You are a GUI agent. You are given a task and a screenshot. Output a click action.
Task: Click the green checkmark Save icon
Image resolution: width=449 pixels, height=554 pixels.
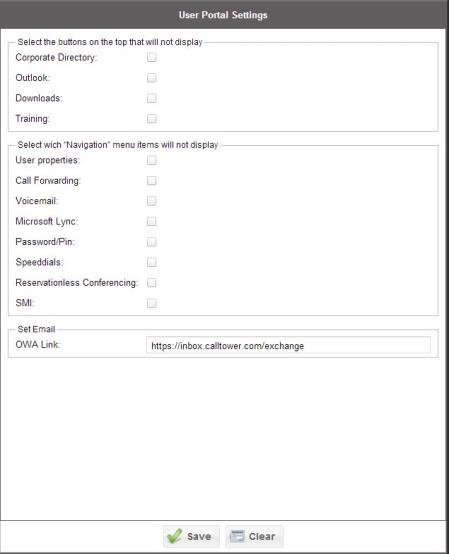[175, 536]
